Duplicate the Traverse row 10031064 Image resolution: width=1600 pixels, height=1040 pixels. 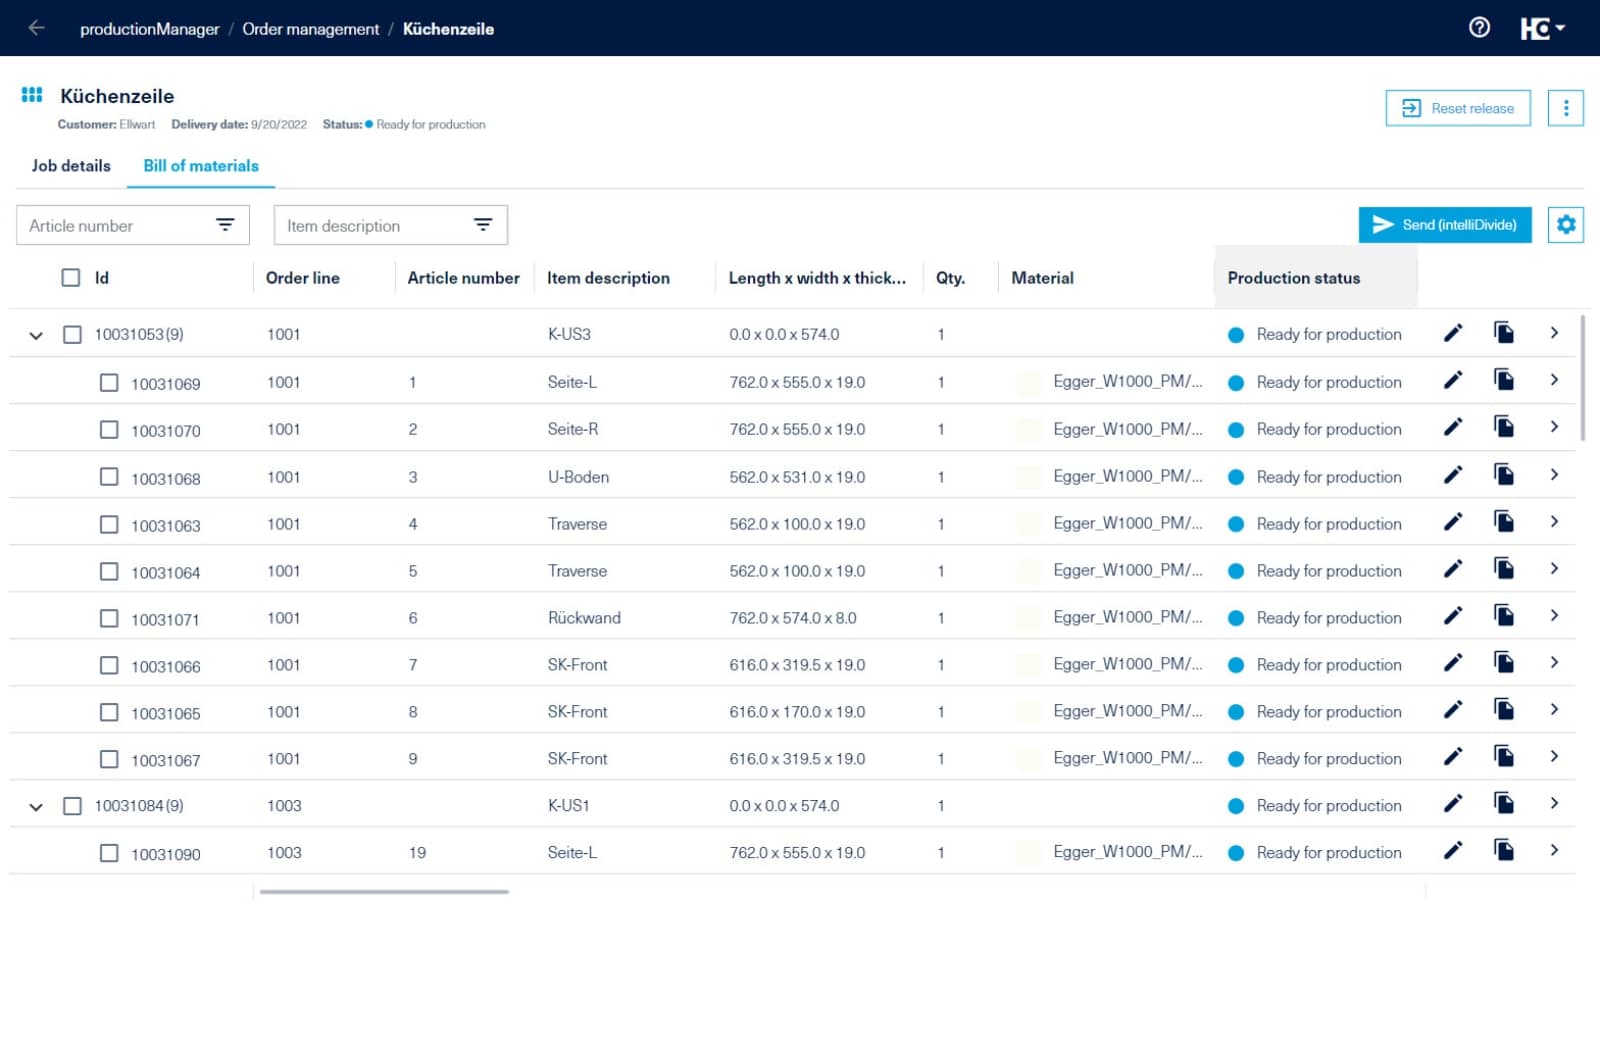click(x=1503, y=568)
